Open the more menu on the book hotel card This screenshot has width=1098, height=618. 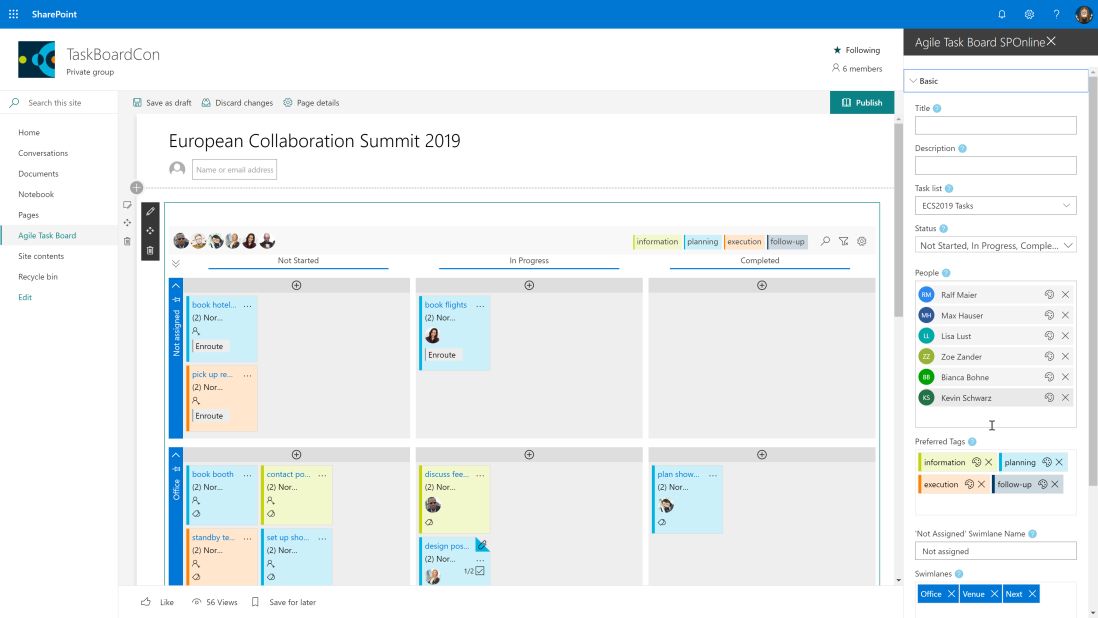[x=248, y=305]
